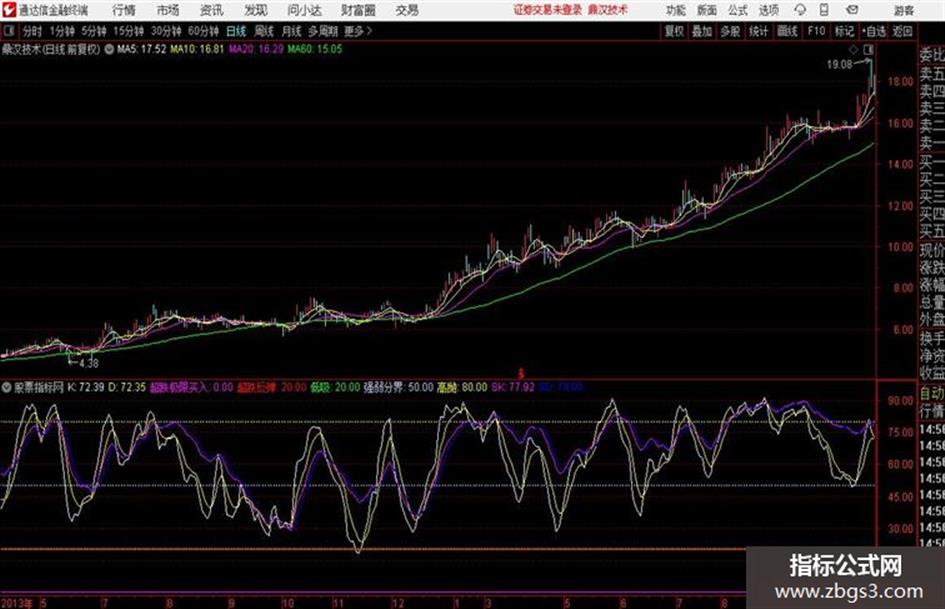Click the red Tongdaxin app logo

pos(8,10)
